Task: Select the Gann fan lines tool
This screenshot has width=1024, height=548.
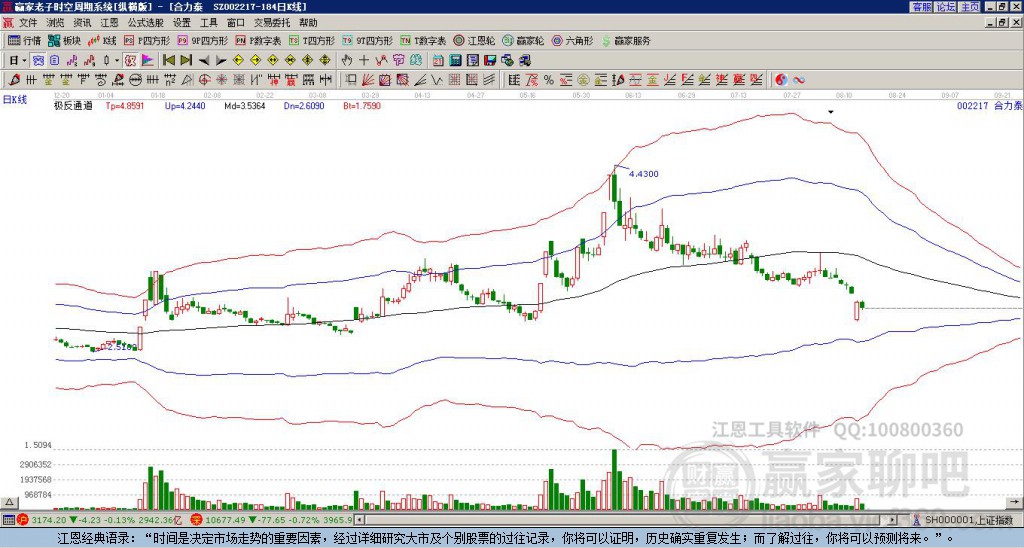Action: click(x=368, y=80)
